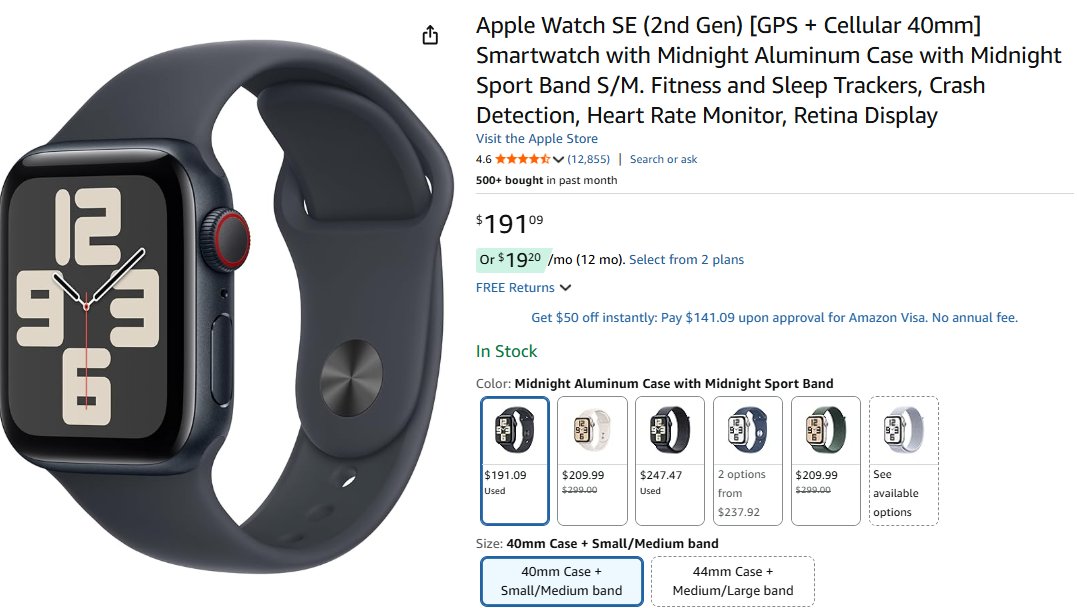Select Midnight Sport Loop $247.47 used option
Screen dimensions: 1077x608
tap(670, 460)
